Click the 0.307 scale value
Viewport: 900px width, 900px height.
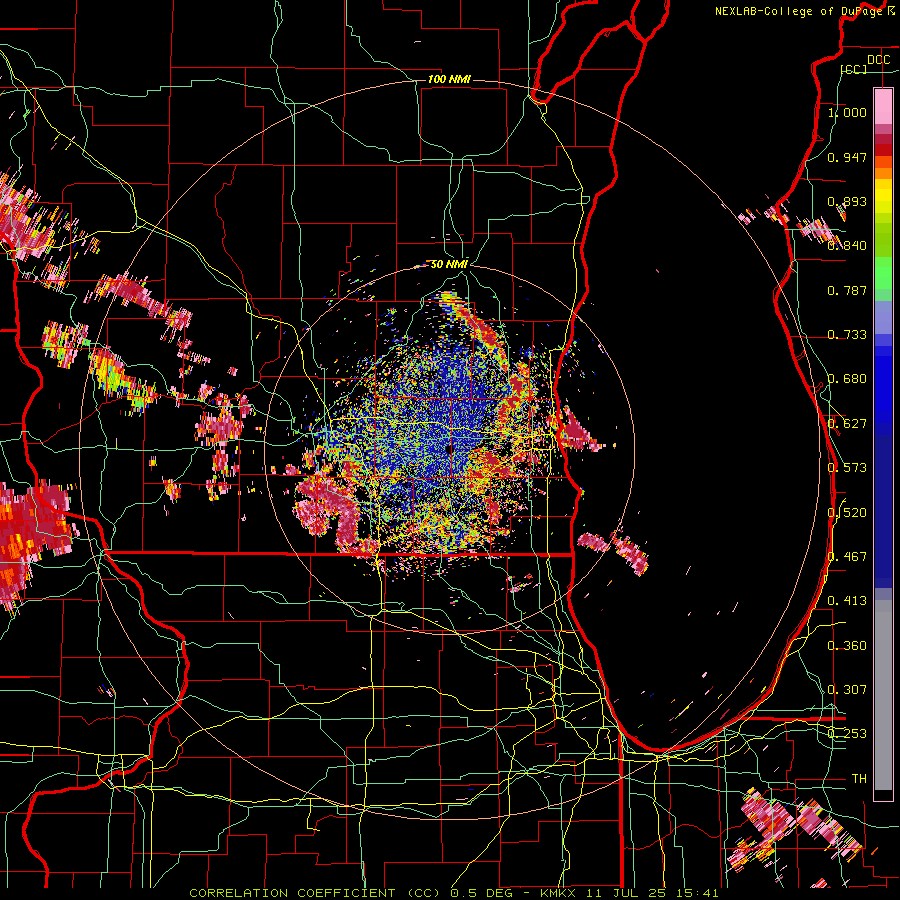847,690
